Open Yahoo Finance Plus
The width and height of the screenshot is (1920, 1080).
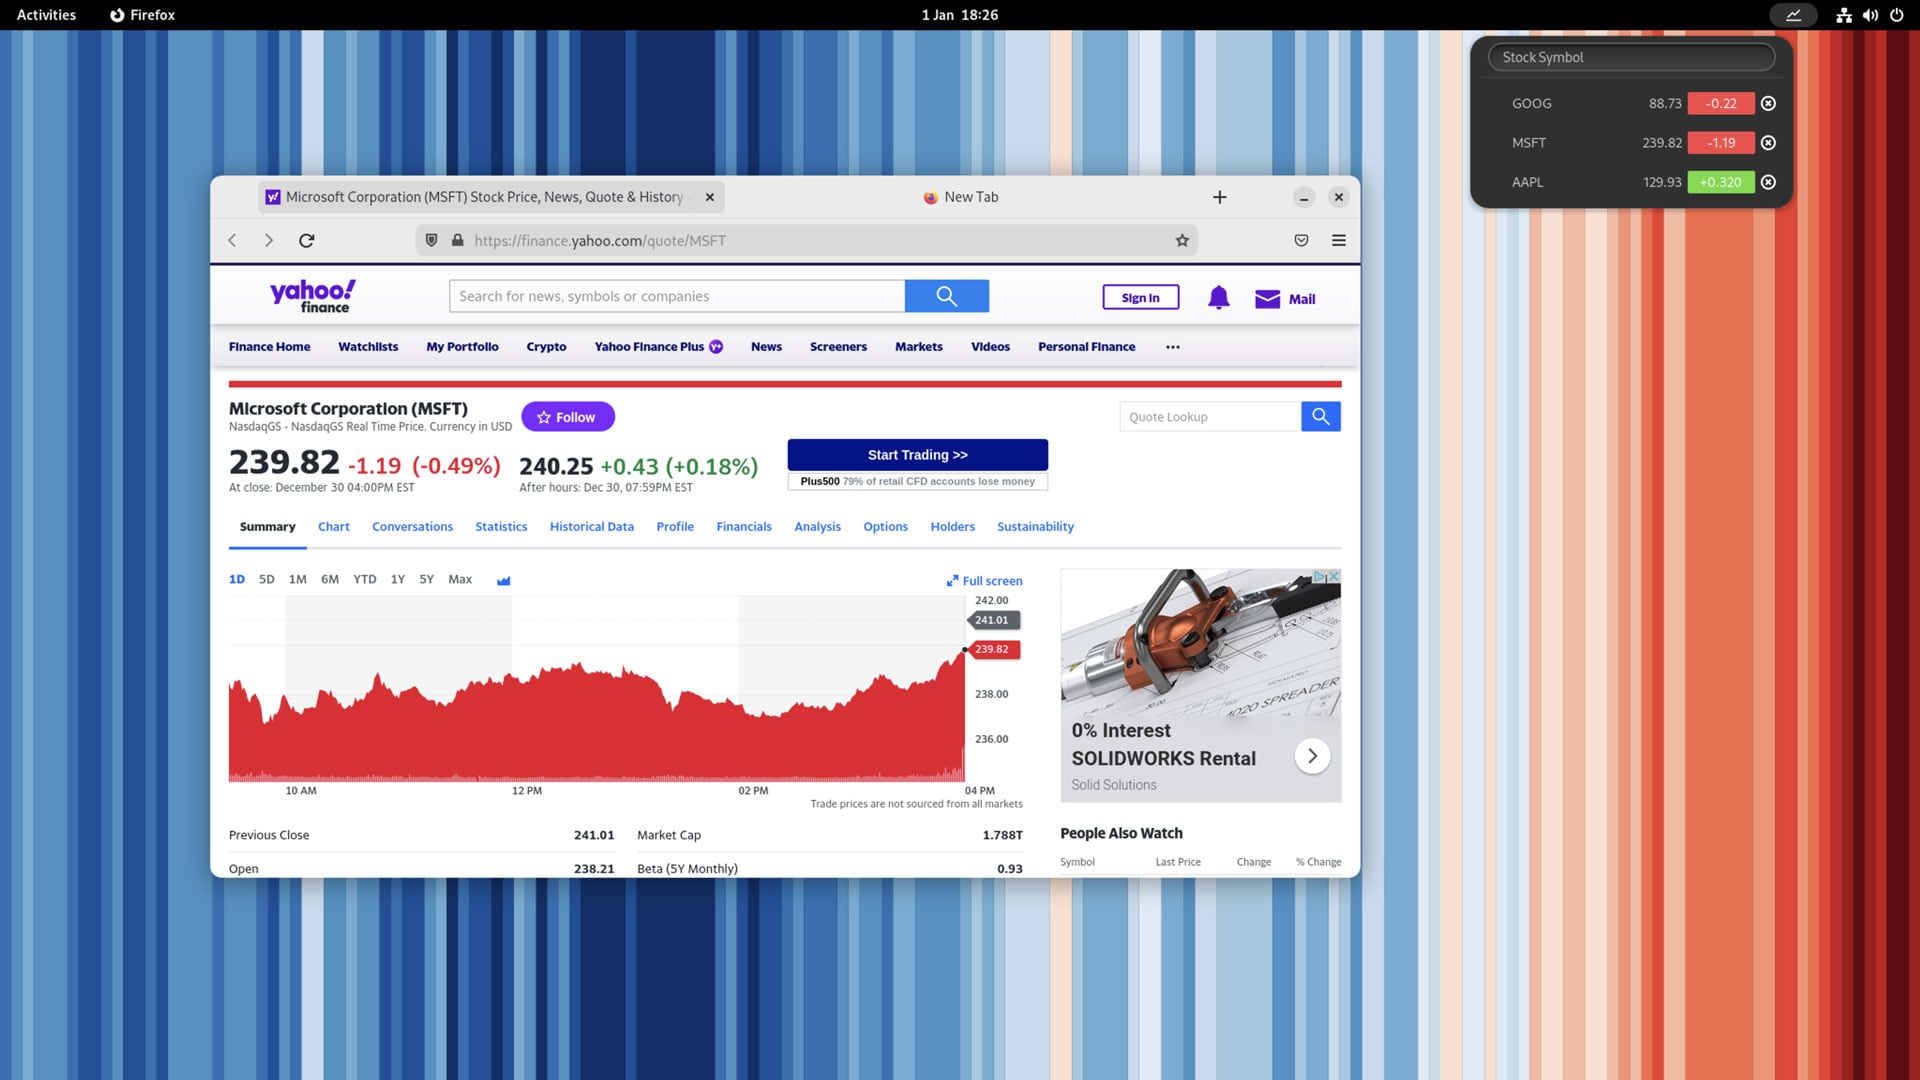click(x=658, y=347)
